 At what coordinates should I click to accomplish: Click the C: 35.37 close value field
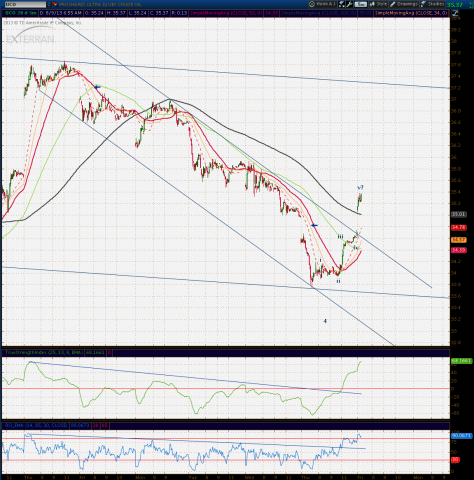pyautogui.click(x=159, y=13)
